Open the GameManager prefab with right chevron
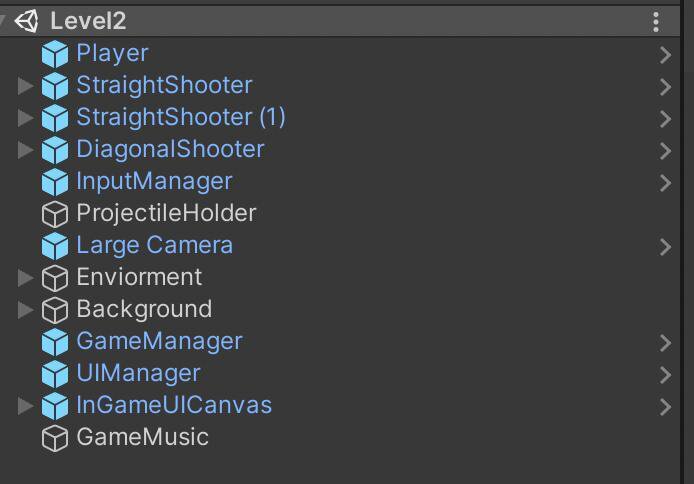Viewport: 694px width, 484px height. click(665, 343)
